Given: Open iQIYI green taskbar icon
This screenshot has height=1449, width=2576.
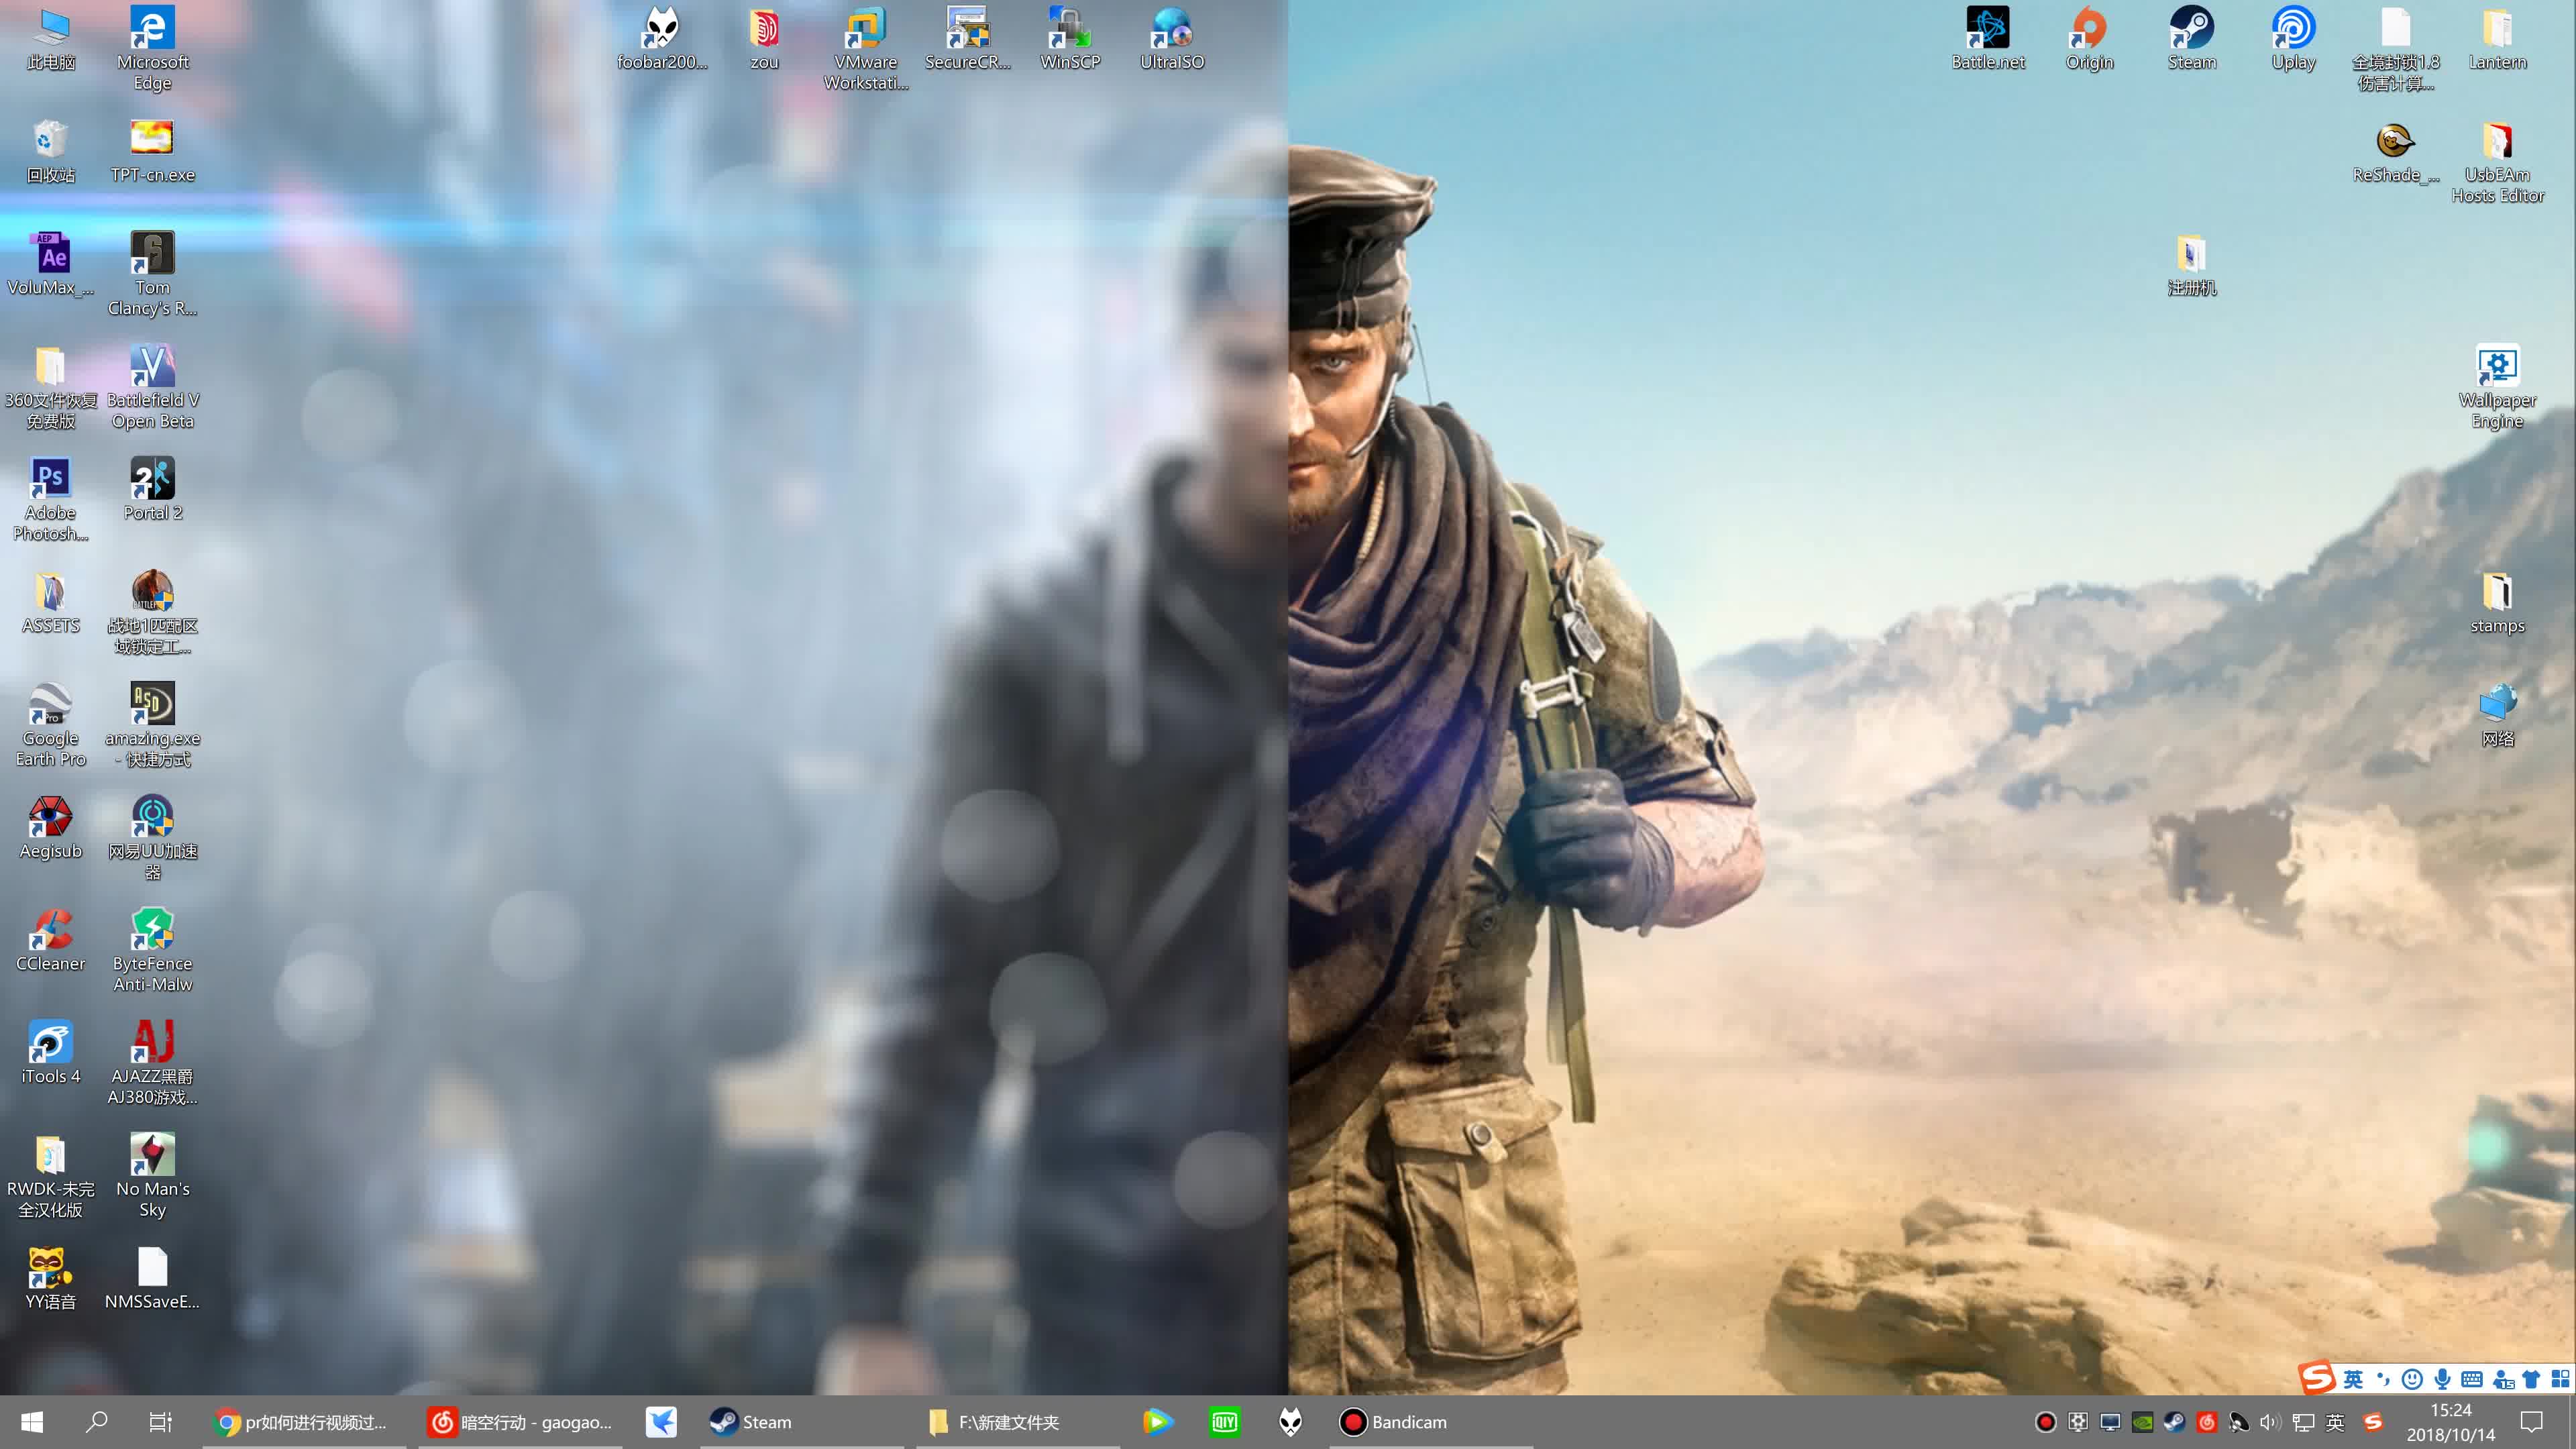Looking at the screenshot, I should [1224, 1421].
